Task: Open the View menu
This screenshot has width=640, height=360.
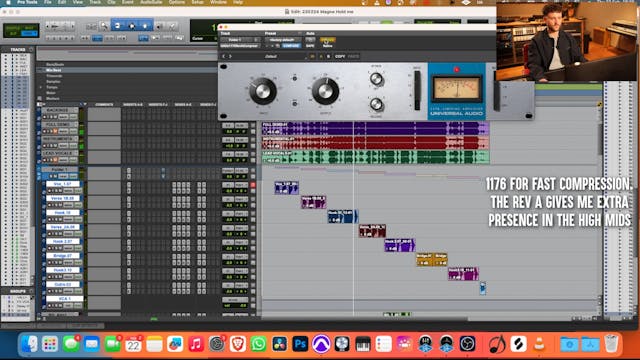Action: coord(77,2)
